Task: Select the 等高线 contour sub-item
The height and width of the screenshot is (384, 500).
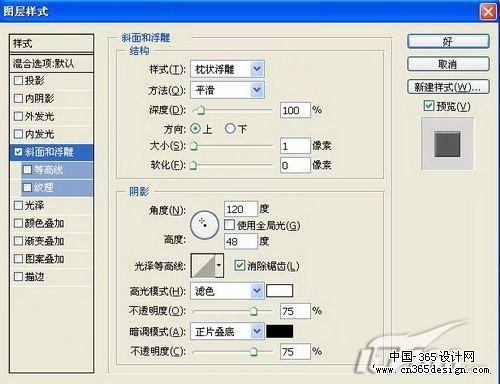Action: [57, 170]
